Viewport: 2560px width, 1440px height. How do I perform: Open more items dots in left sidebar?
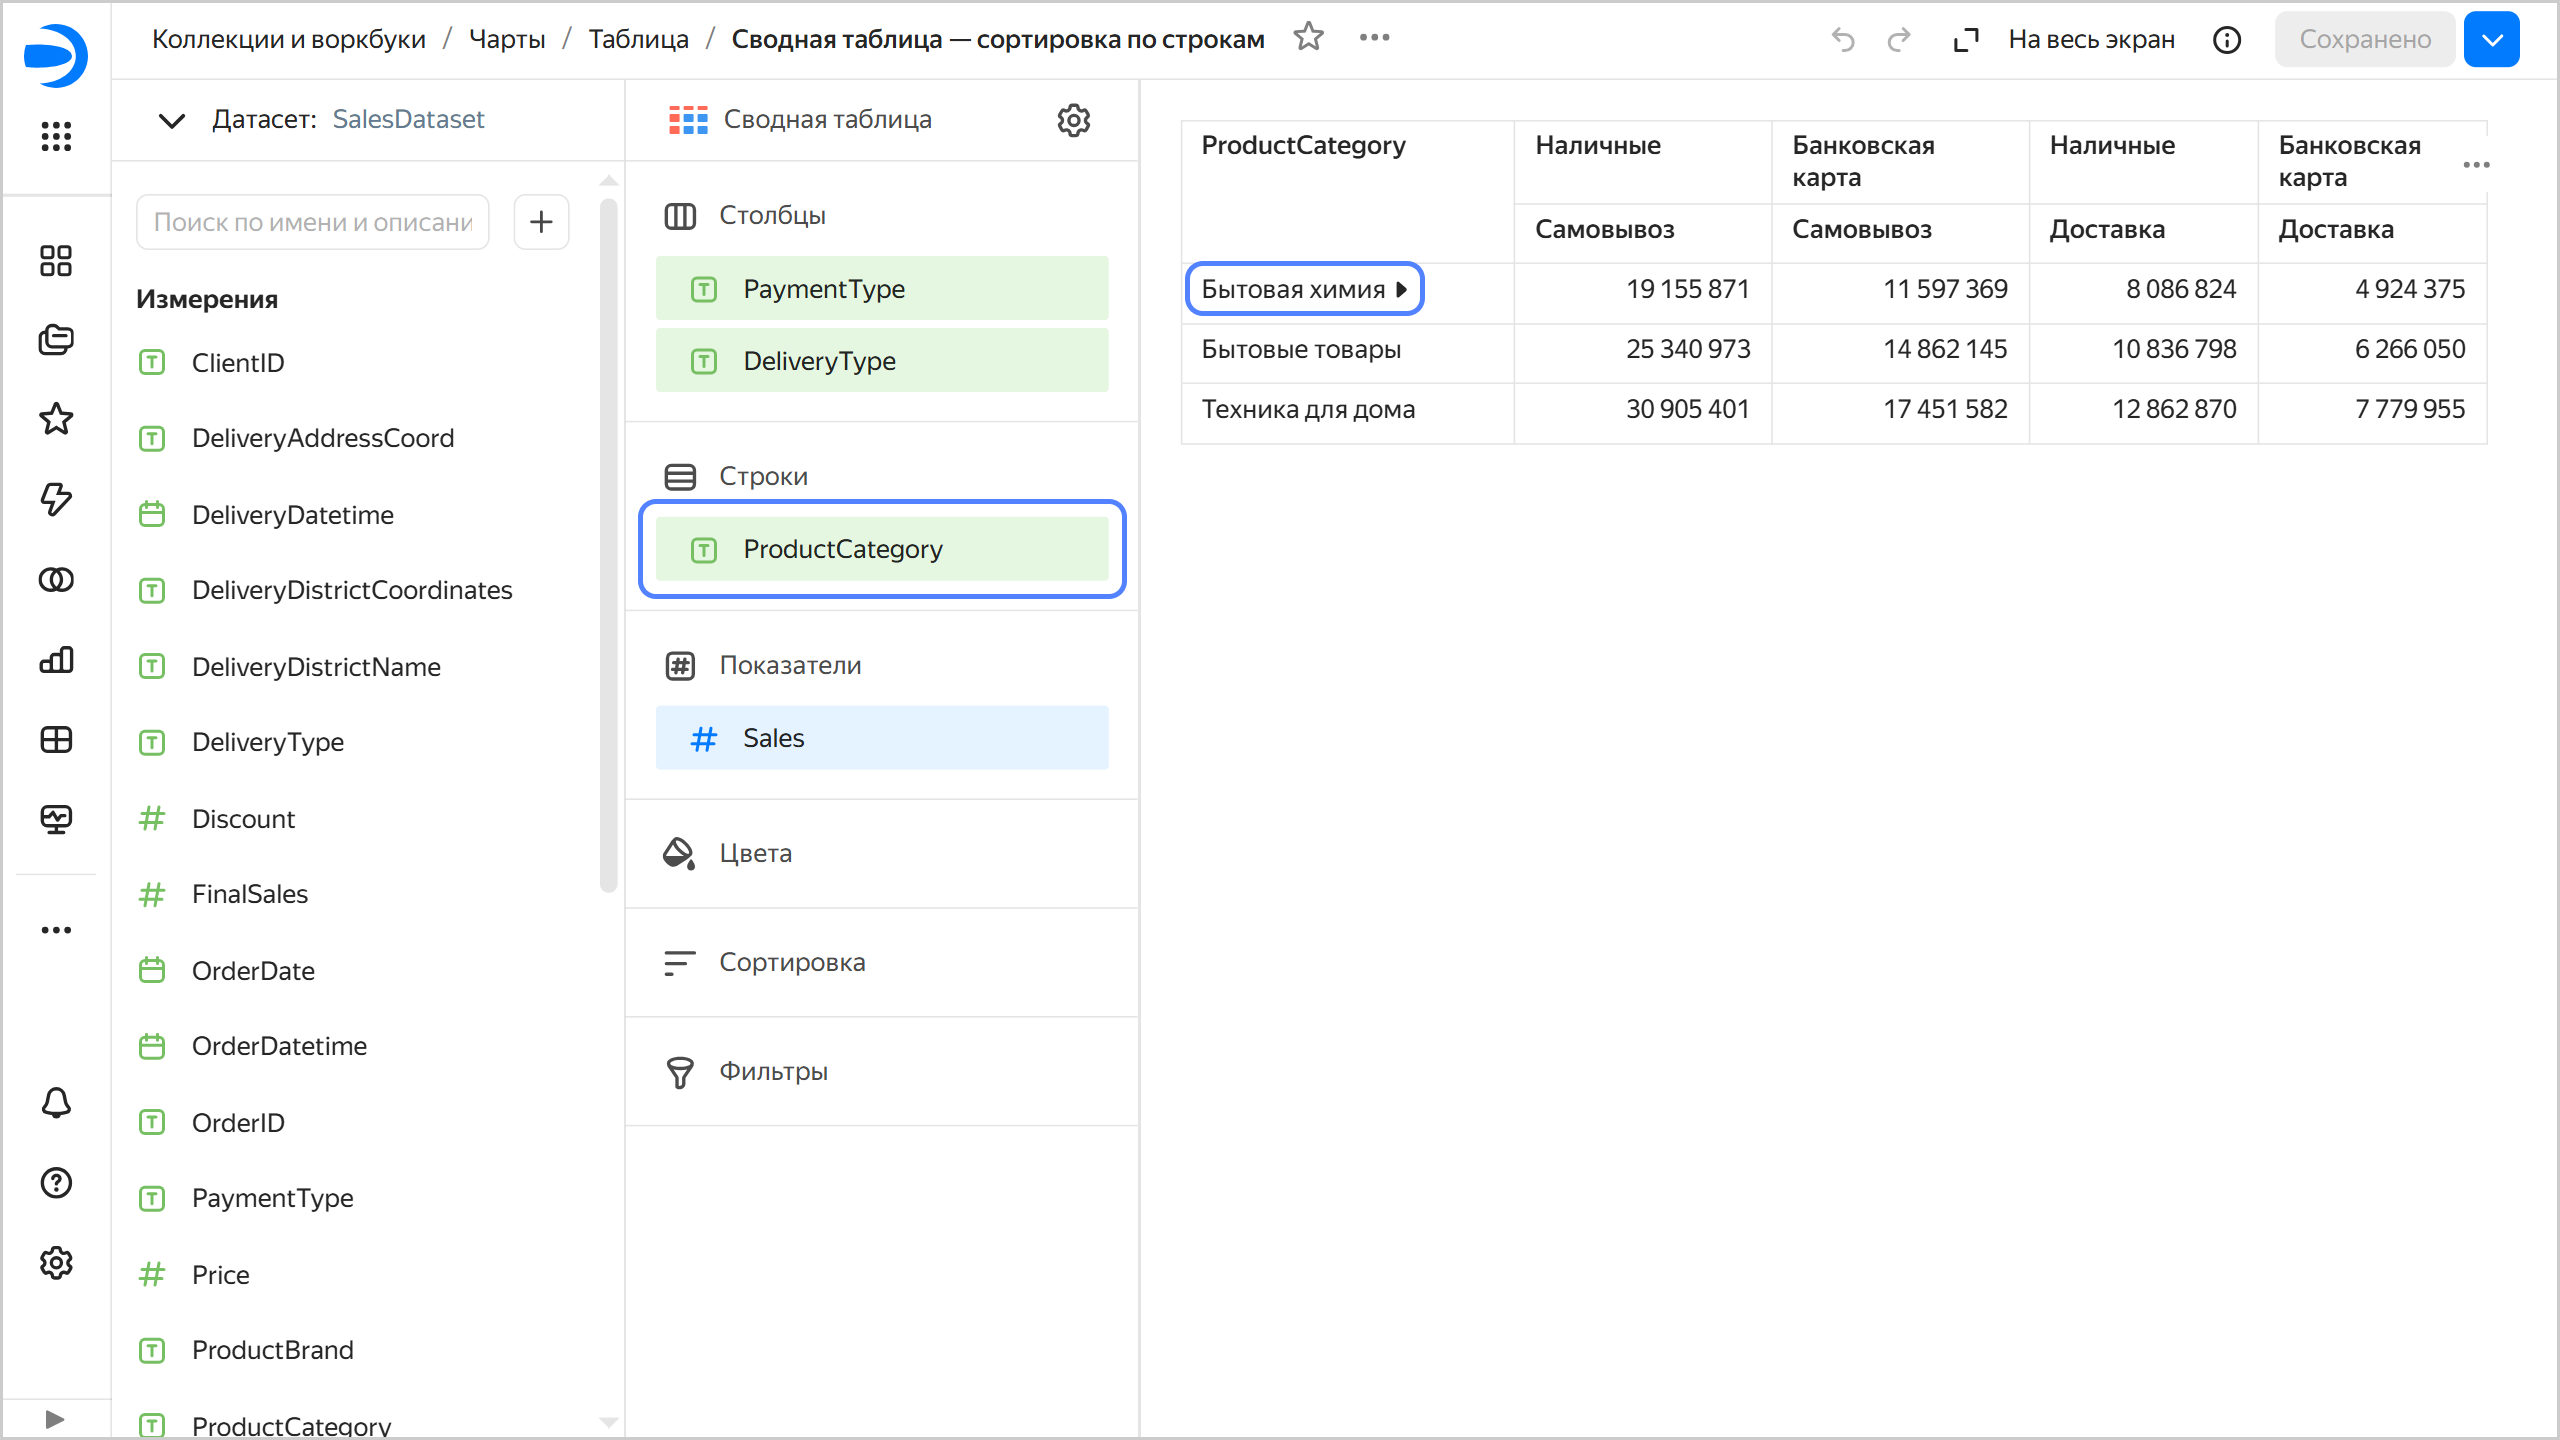click(56, 930)
